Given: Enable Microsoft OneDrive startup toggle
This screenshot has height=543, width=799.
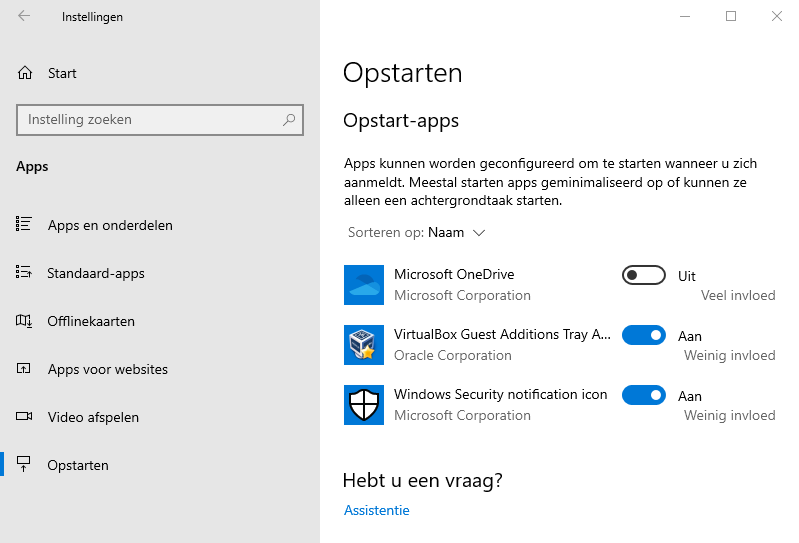Looking at the screenshot, I should [x=643, y=275].
